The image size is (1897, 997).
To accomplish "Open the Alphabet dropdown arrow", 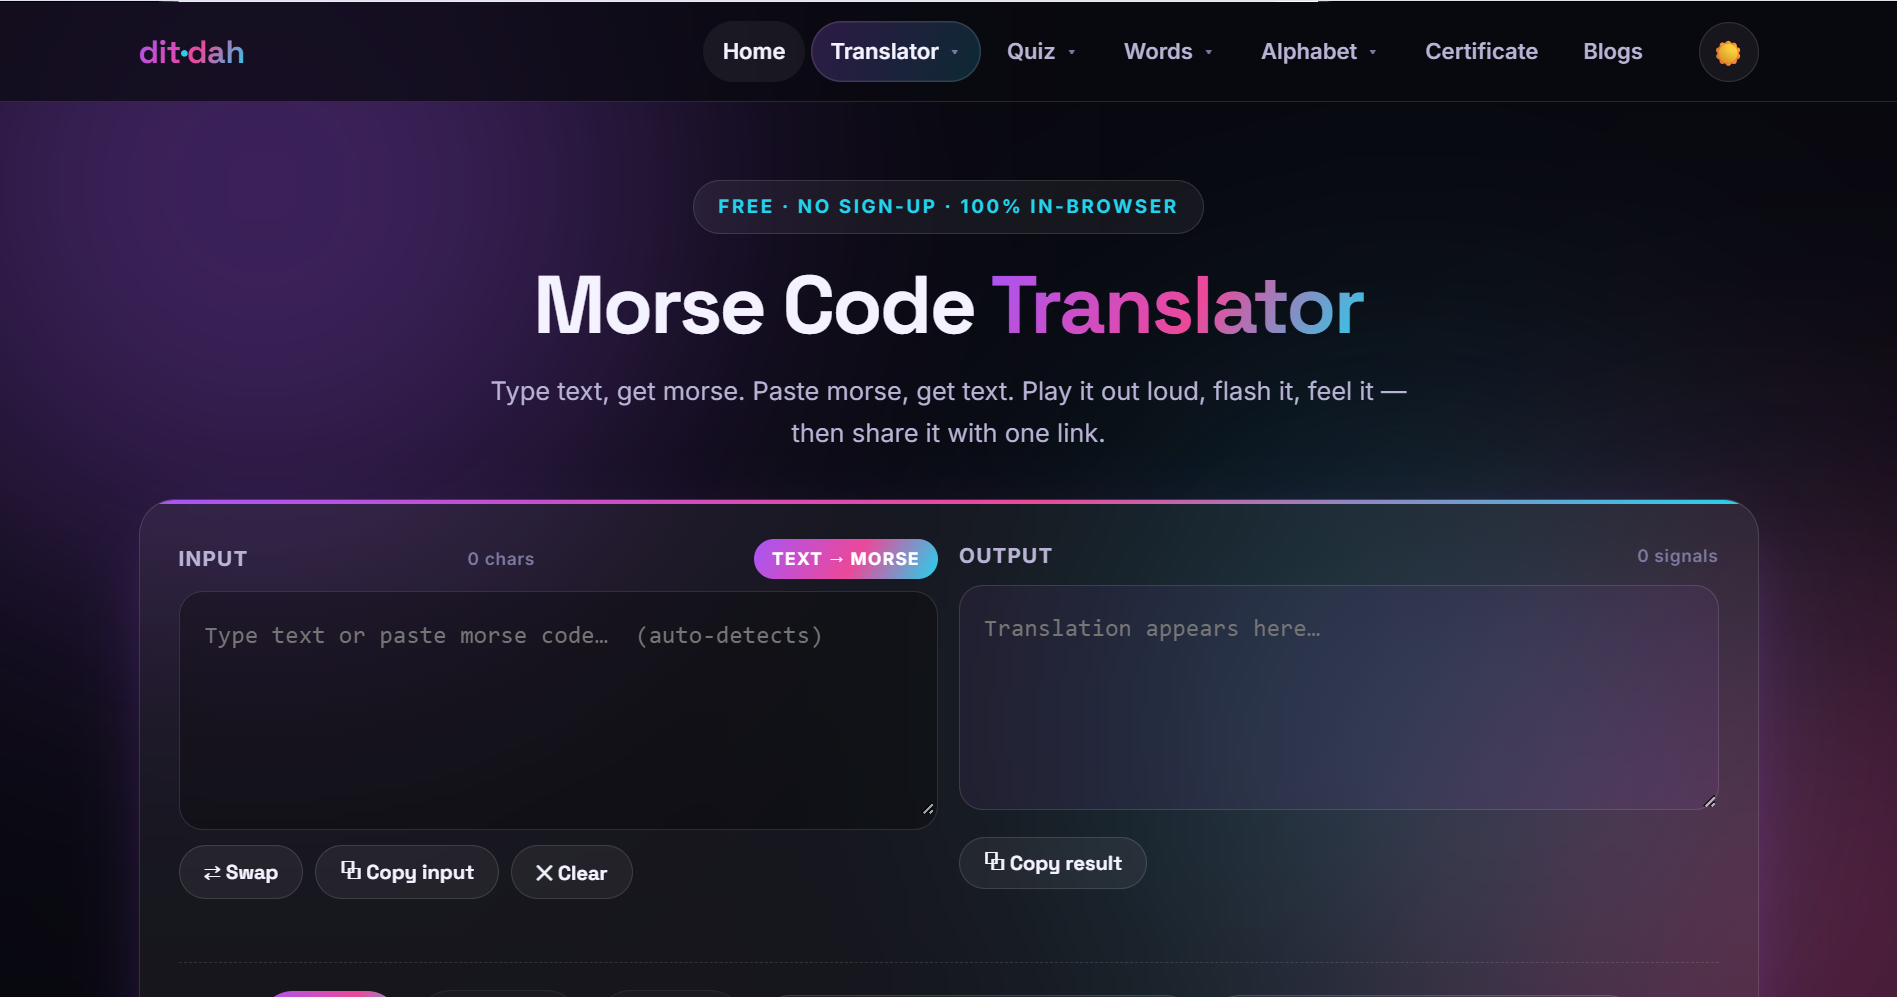I will (x=1373, y=52).
